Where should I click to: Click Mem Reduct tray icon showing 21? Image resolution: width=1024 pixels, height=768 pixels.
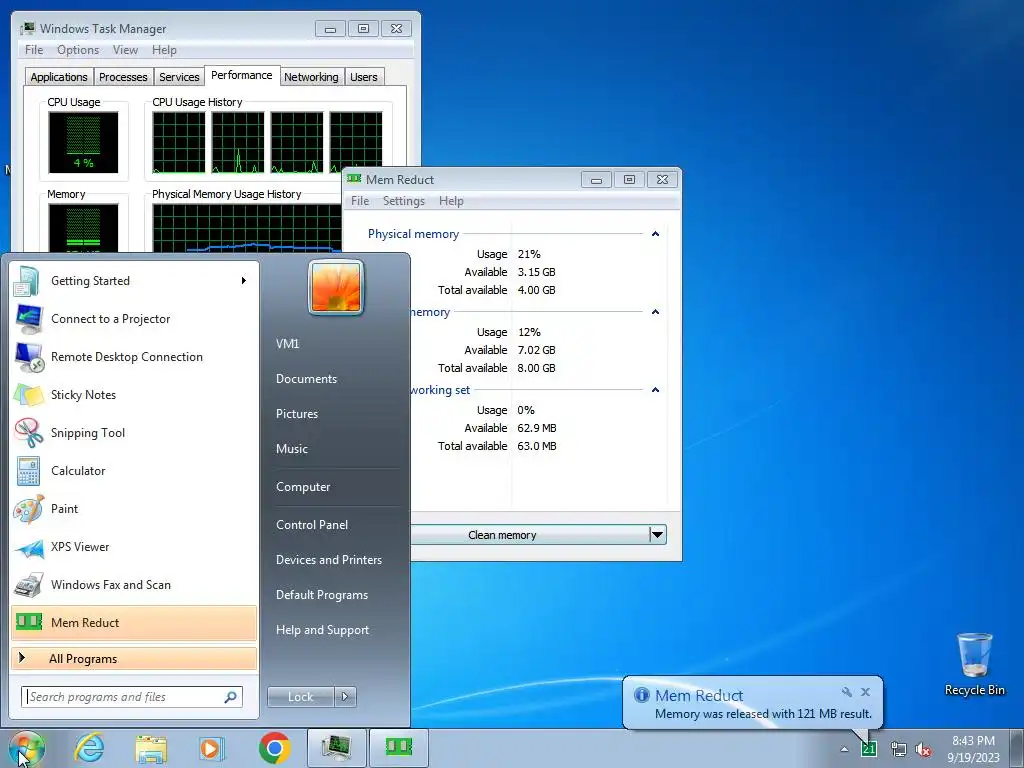pyautogui.click(x=869, y=749)
